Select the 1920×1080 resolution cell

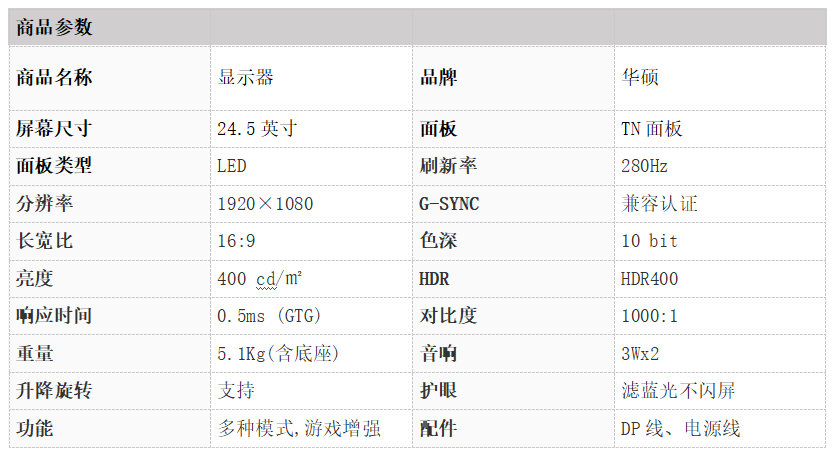311,204
